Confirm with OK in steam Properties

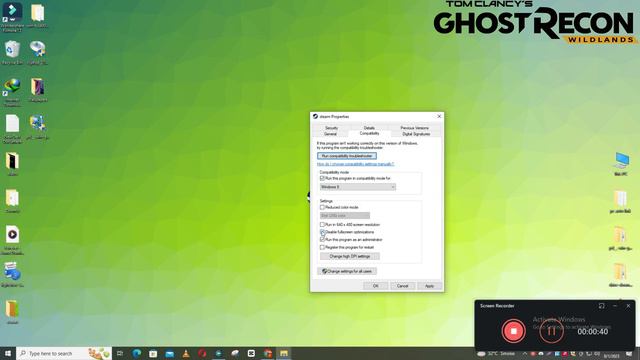[376, 286]
